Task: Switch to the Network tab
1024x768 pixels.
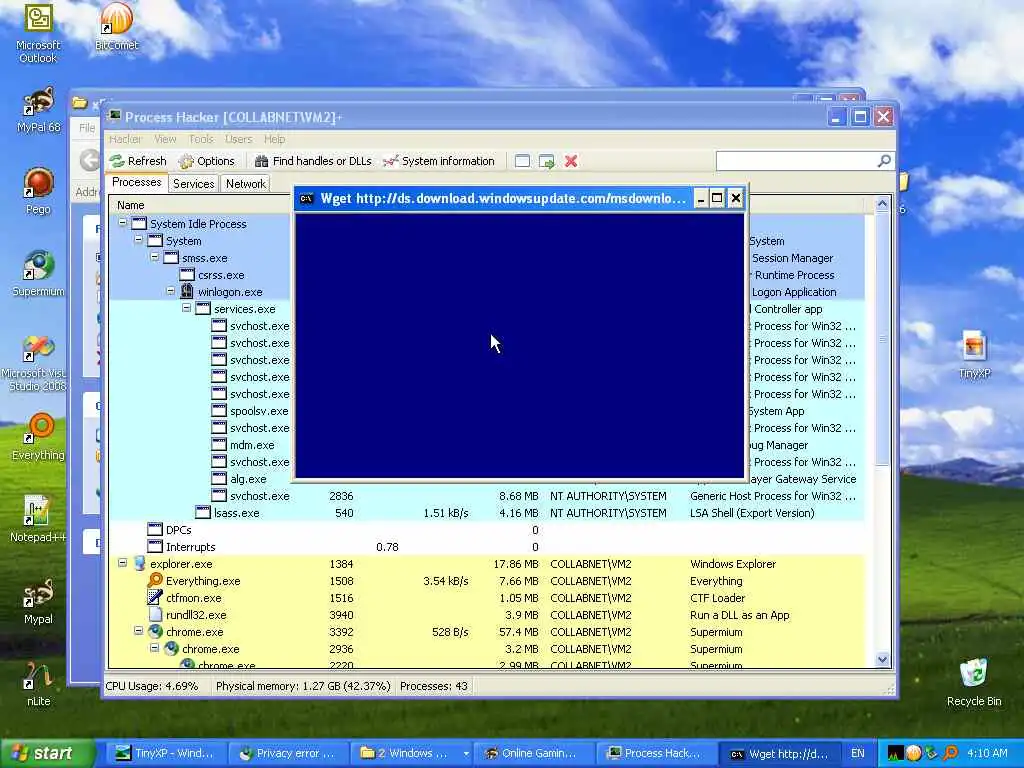Action: click(246, 184)
